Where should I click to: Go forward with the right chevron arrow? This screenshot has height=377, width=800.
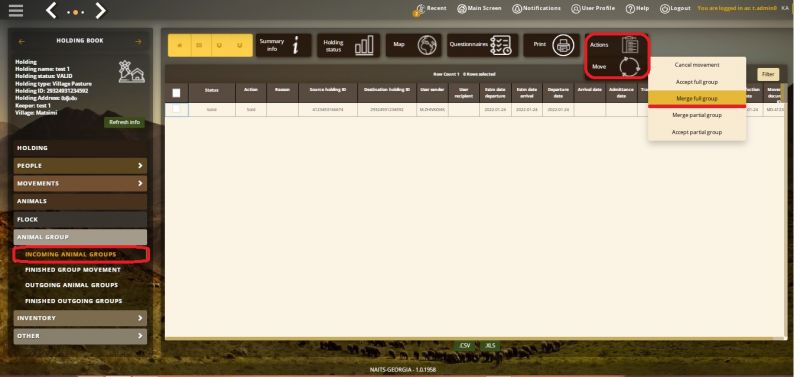coord(101,10)
